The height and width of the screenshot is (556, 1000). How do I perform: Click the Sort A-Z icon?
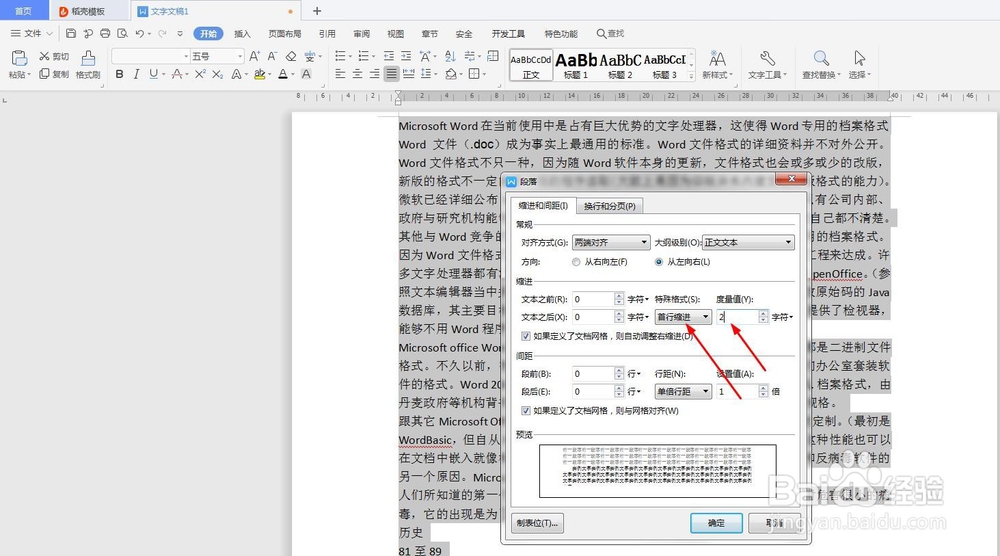click(x=450, y=56)
